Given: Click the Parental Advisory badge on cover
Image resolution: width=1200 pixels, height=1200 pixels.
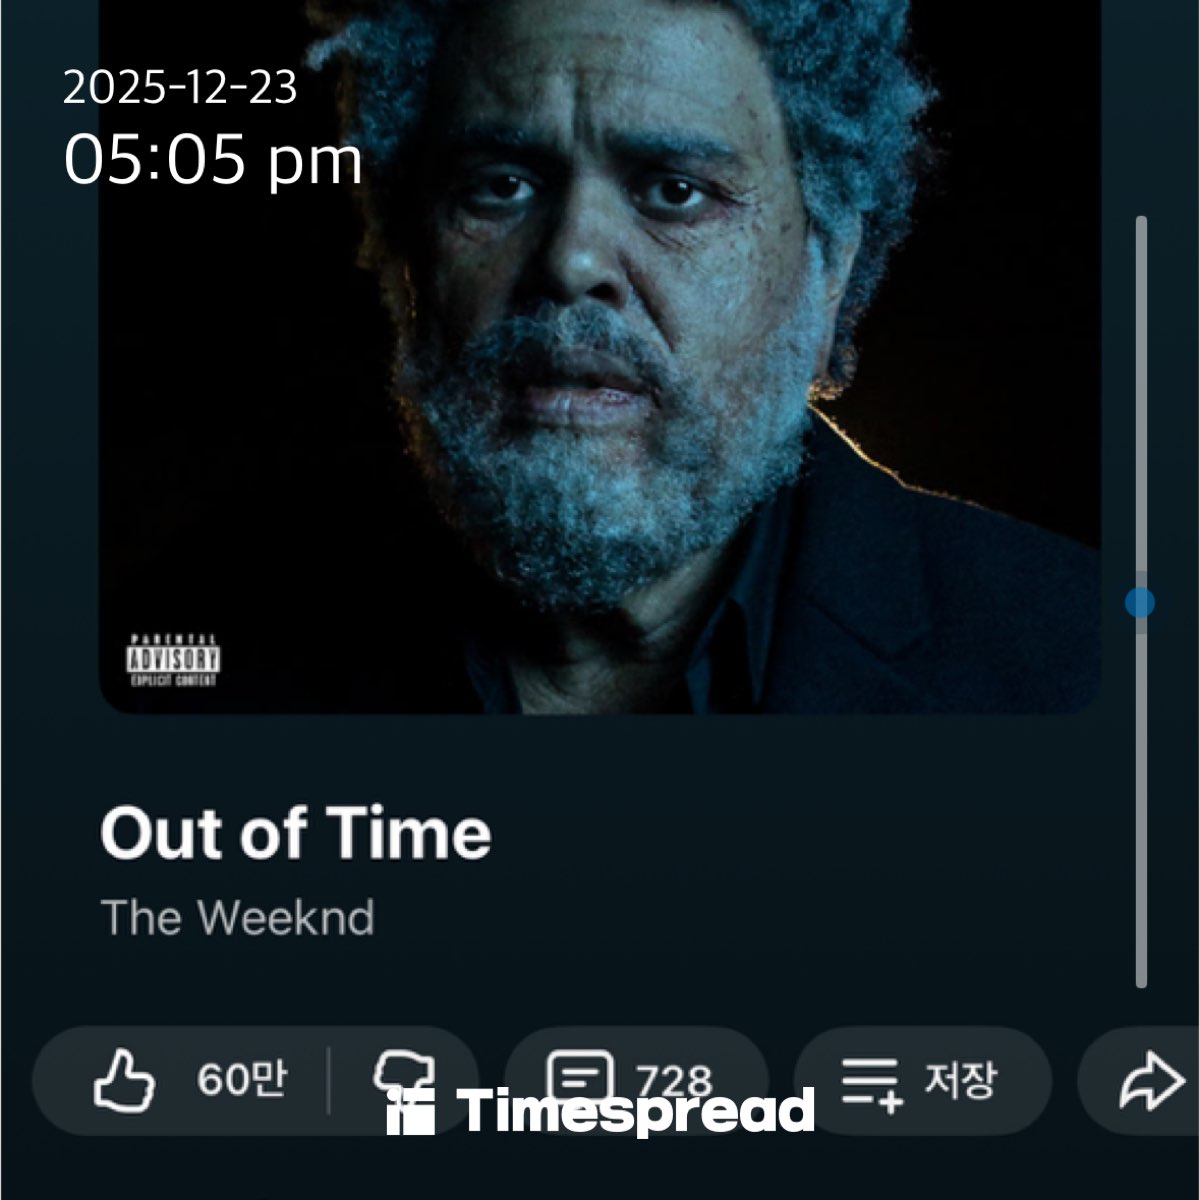Looking at the screenshot, I should point(173,660).
